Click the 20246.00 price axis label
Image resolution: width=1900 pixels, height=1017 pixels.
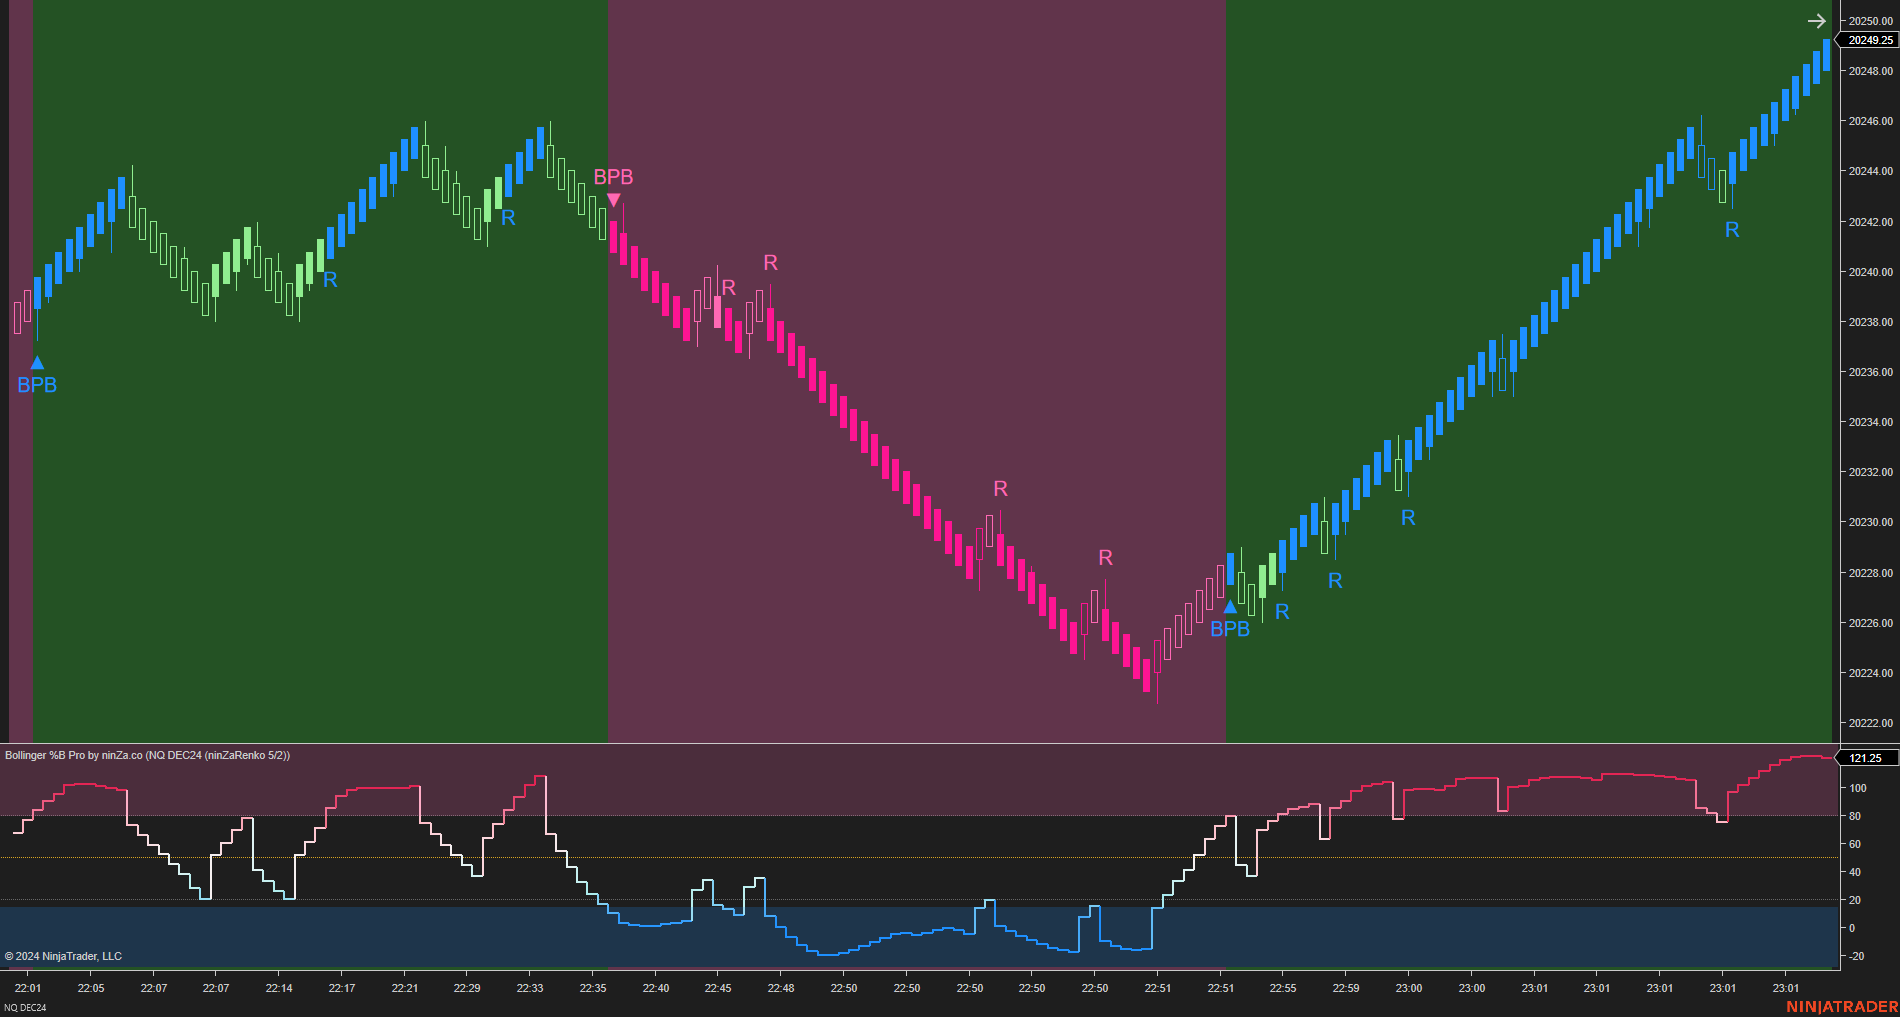(1870, 121)
